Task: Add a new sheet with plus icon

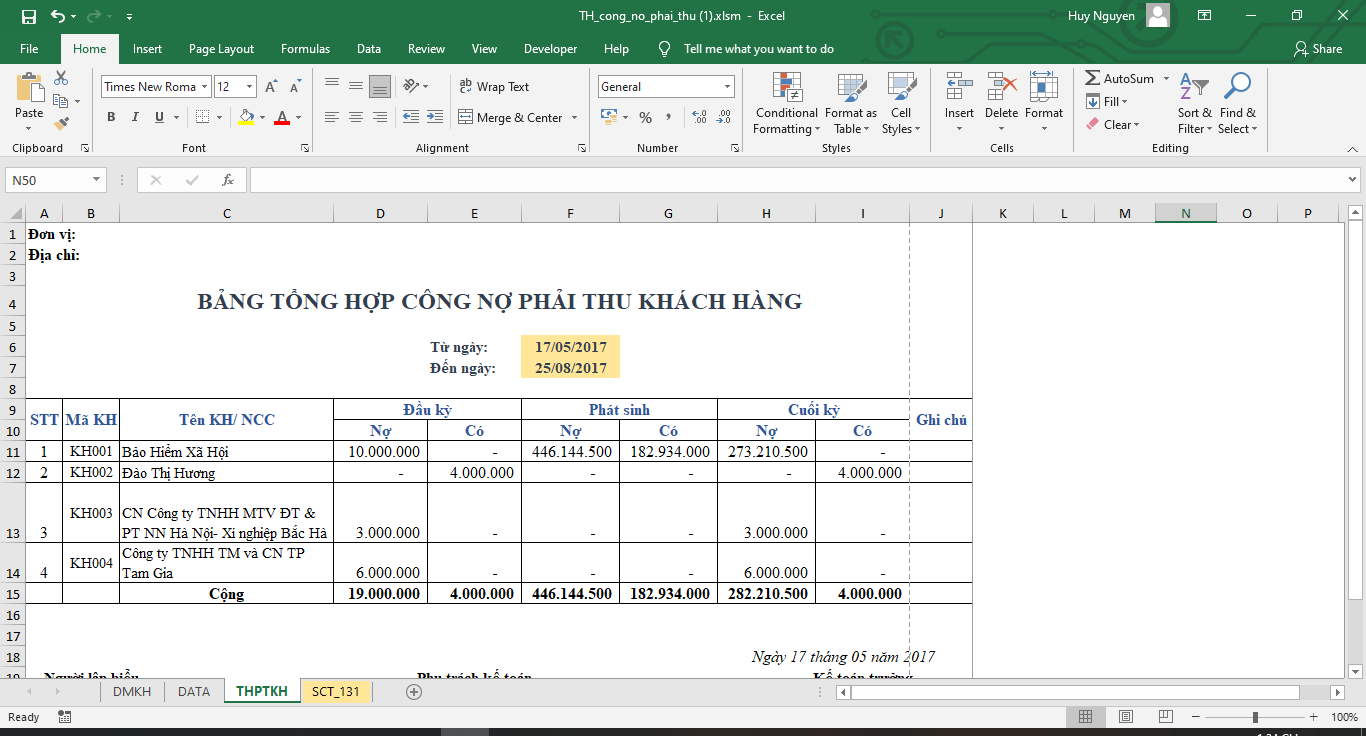Action: point(414,691)
